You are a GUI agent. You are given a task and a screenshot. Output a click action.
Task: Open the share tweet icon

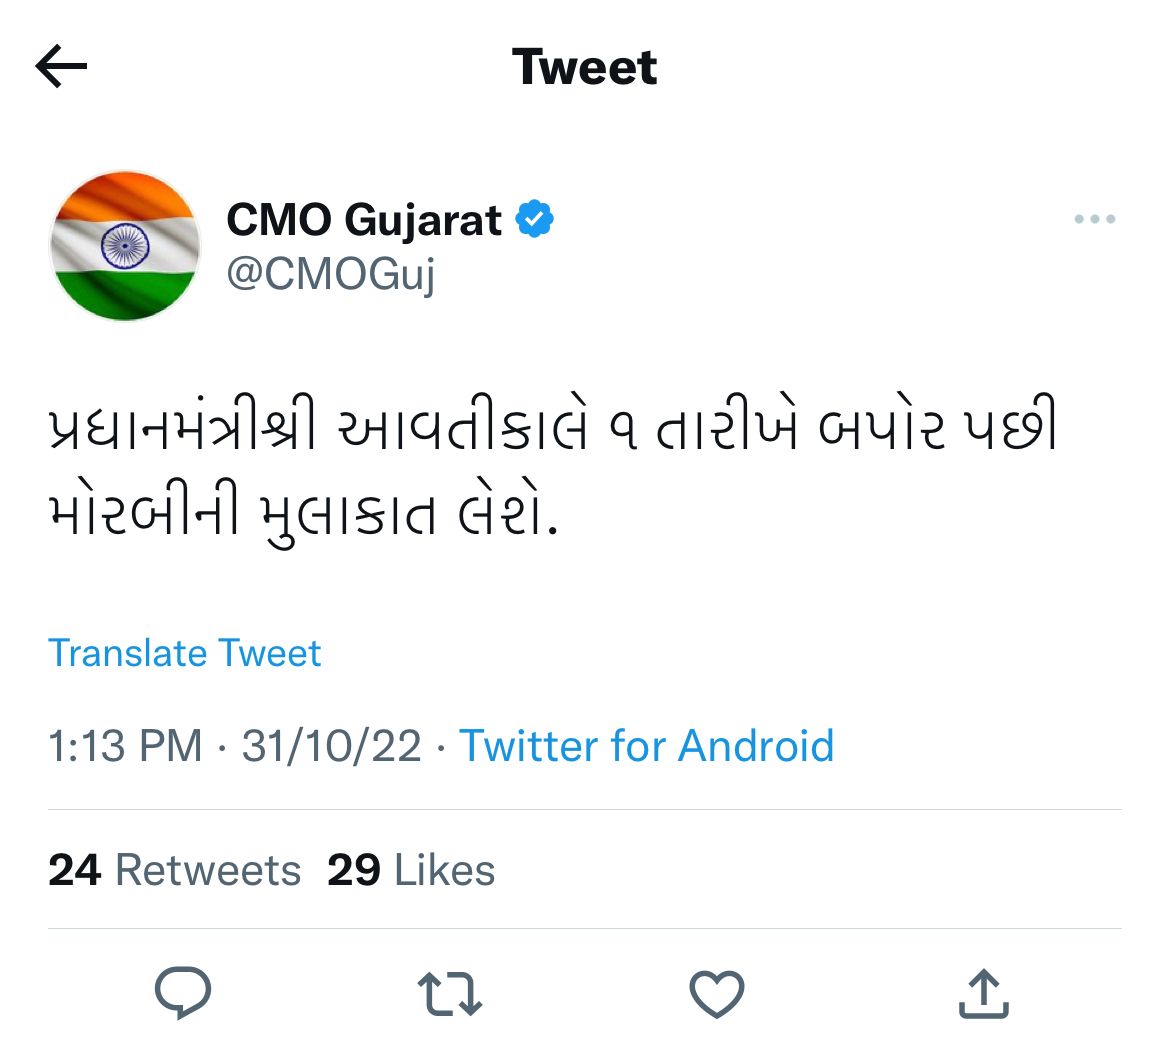pyautogui.click(x=983, y=995)
